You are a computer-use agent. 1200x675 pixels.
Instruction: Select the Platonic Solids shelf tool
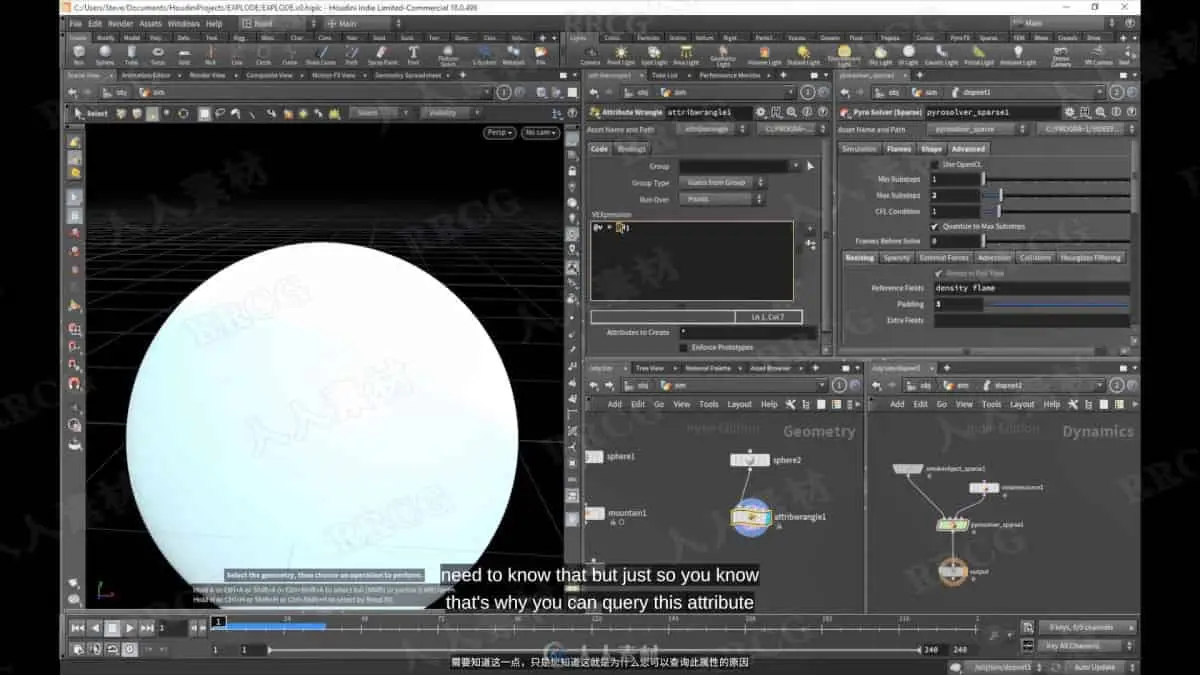(x=449, y=55)
